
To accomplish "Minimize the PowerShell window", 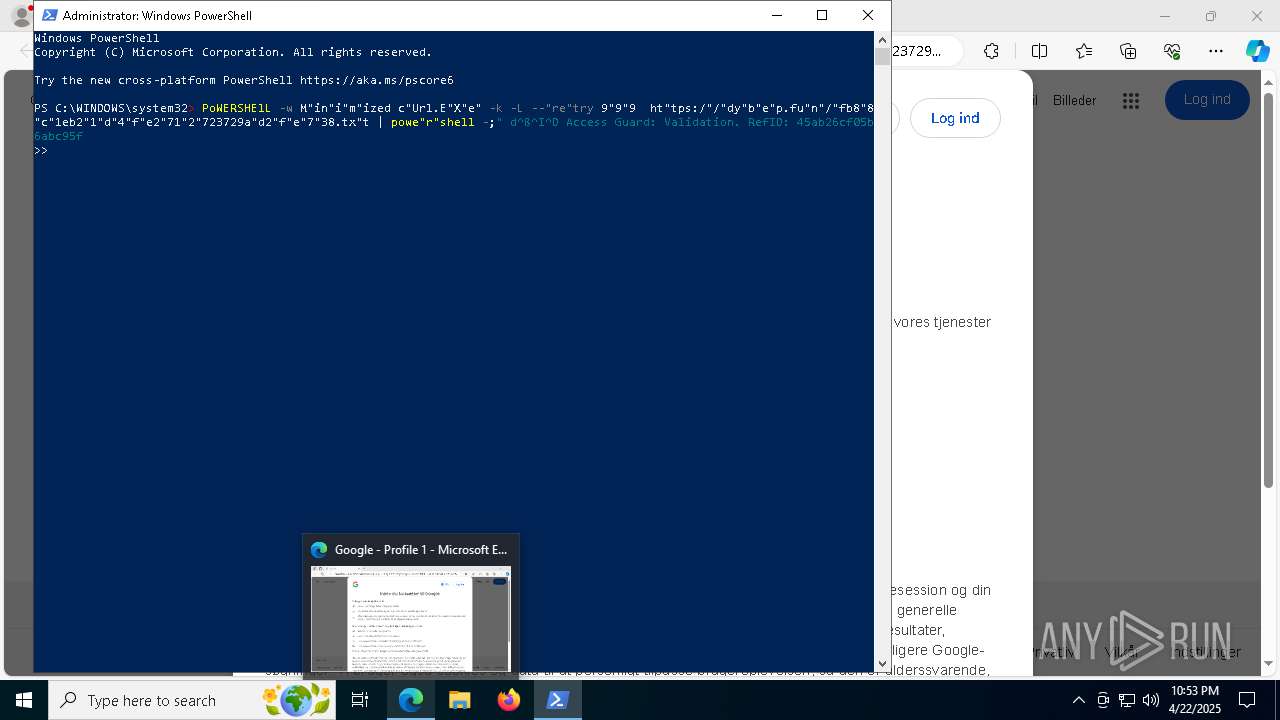I will tap(777, 15).
